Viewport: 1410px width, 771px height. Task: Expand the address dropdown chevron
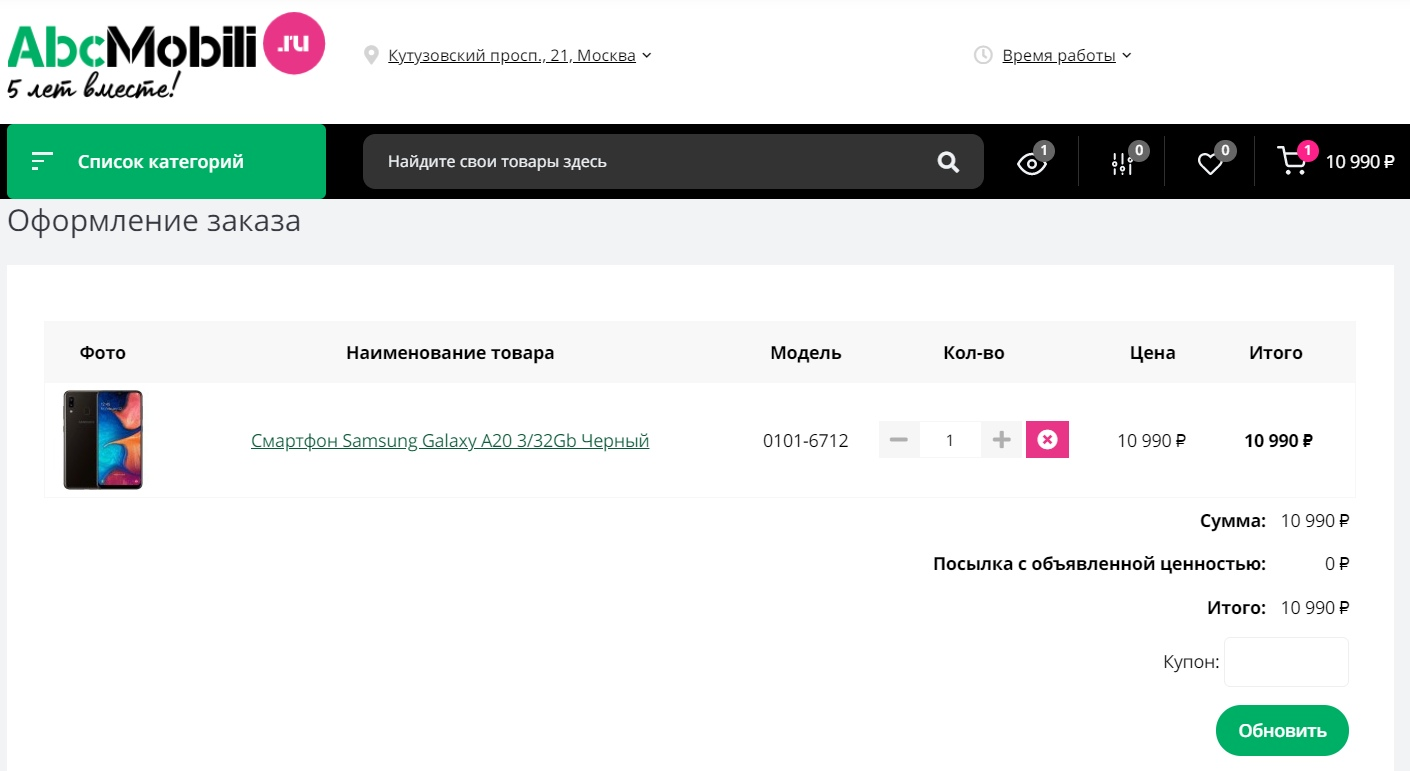[x=647, y=56]
